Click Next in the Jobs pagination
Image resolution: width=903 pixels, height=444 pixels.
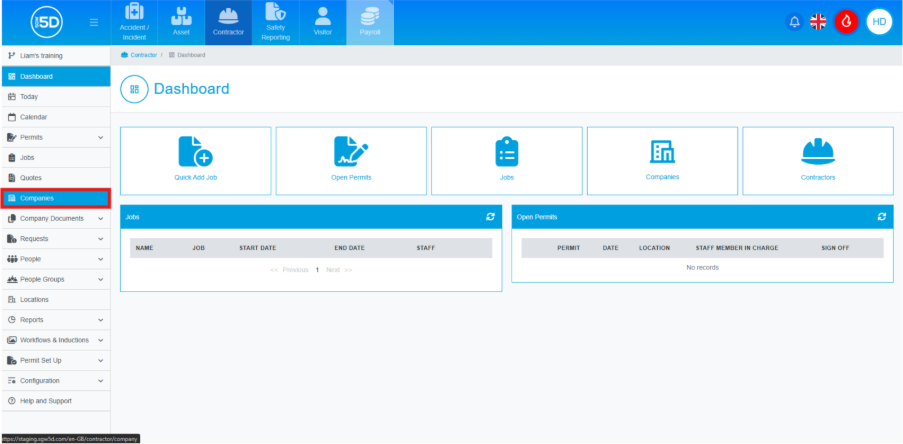click(x=333, y=270)
